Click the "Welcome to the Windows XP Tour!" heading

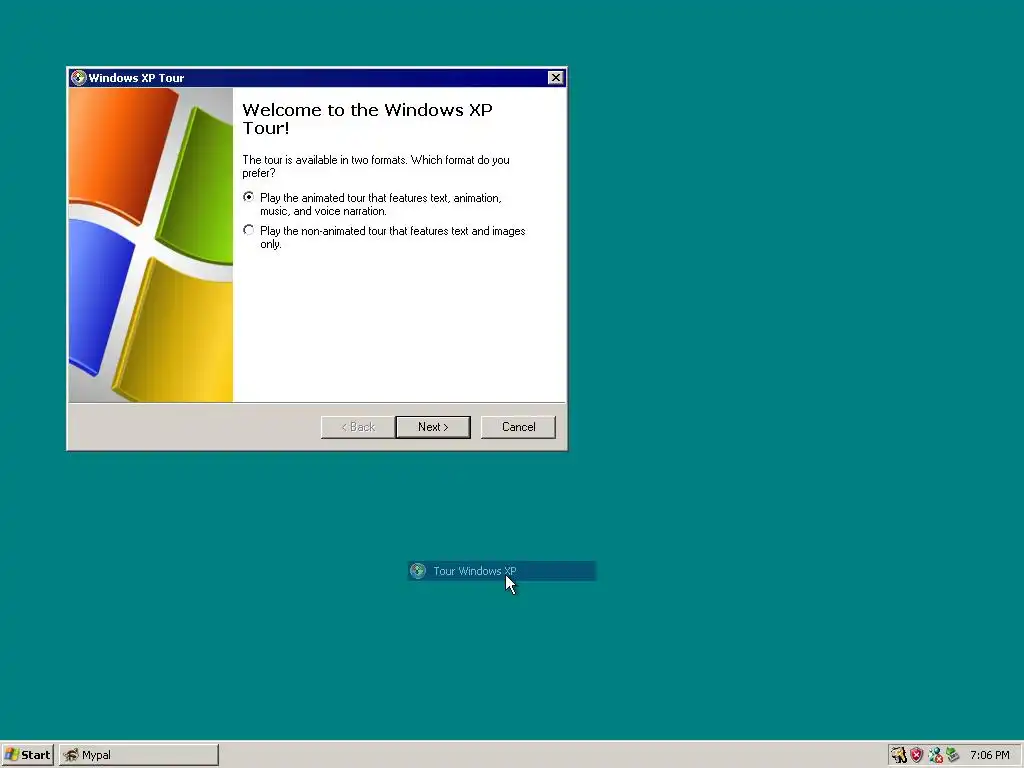367,119
